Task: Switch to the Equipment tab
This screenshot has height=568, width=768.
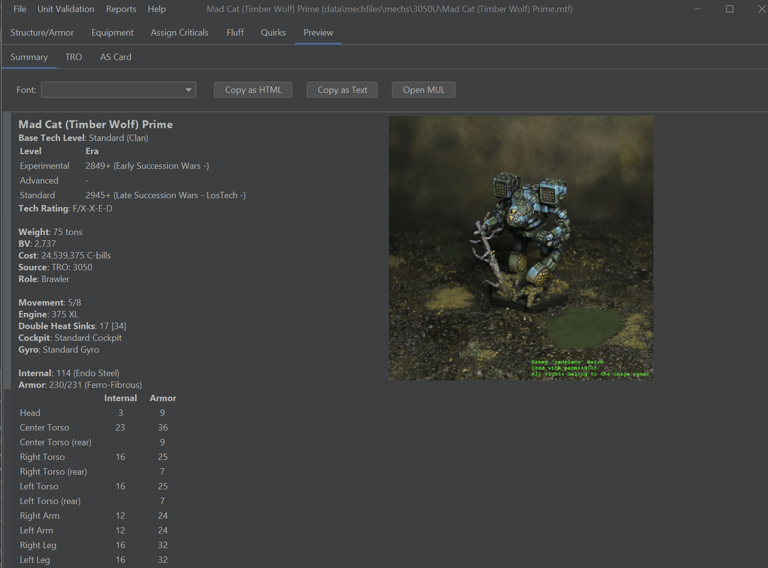Action: pyautogui.click(x=112, y=32)
